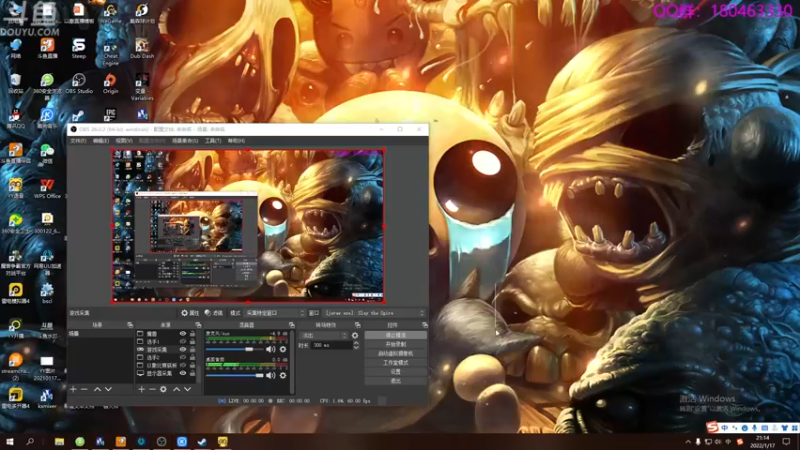Mute the microphone channel speaker icon

(270, 349)
